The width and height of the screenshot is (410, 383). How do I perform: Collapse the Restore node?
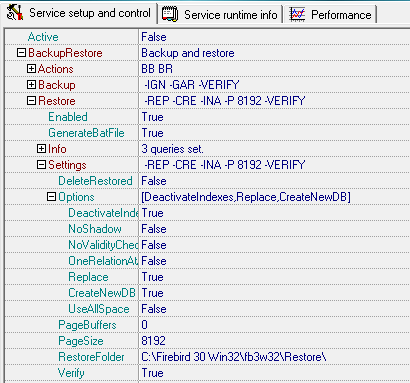click(31, 101)
